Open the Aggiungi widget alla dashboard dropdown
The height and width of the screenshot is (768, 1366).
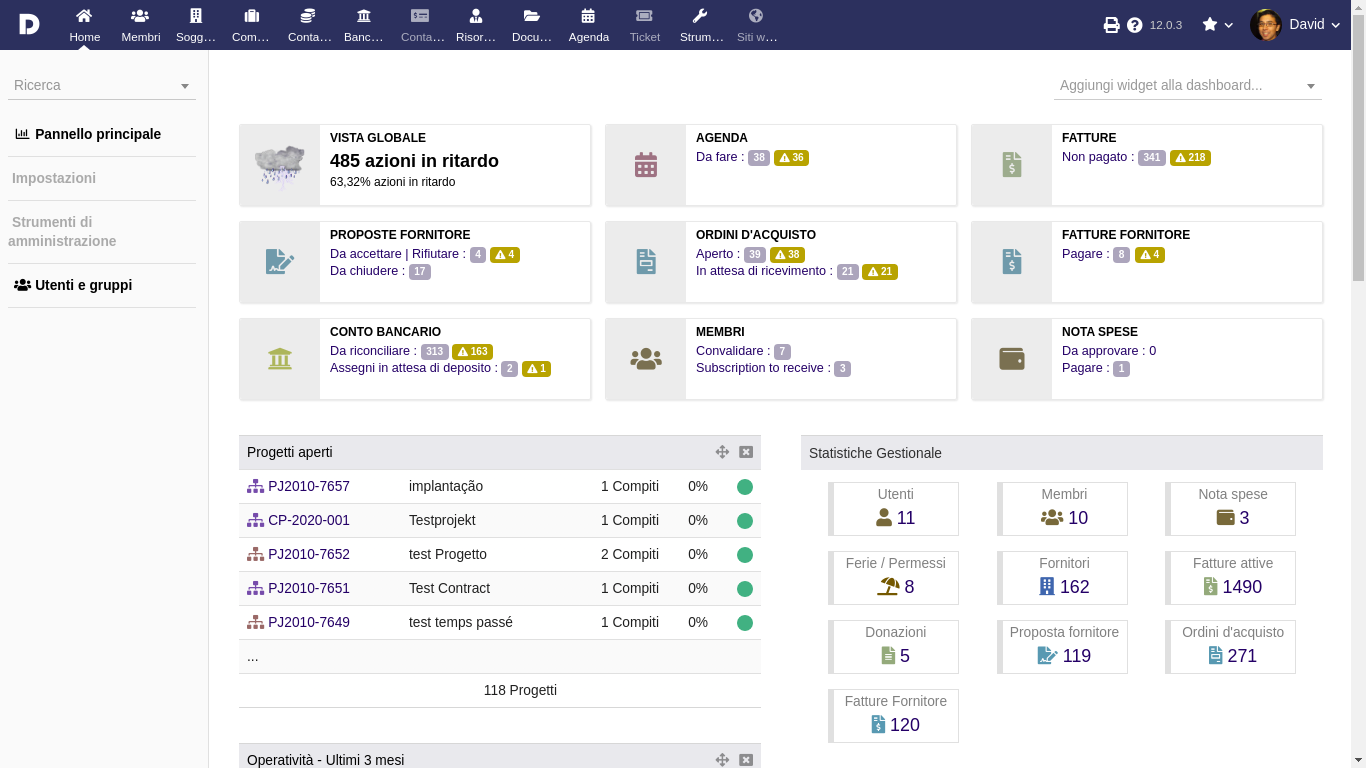click(1188, 85)
